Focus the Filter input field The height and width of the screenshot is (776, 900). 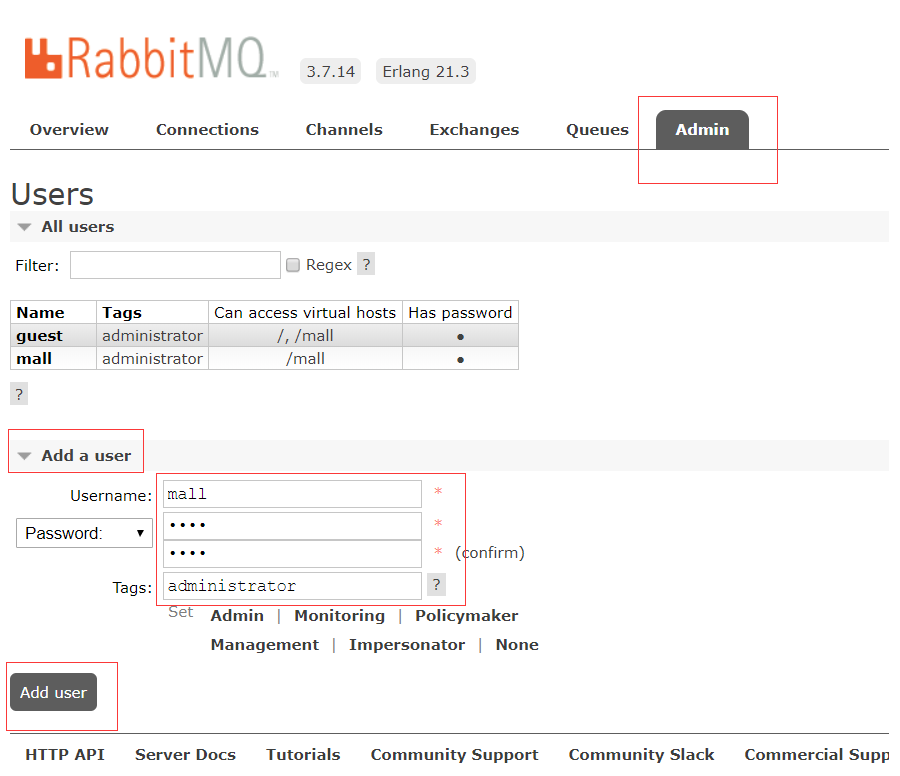pyautogui.click(x=175, y=265)
